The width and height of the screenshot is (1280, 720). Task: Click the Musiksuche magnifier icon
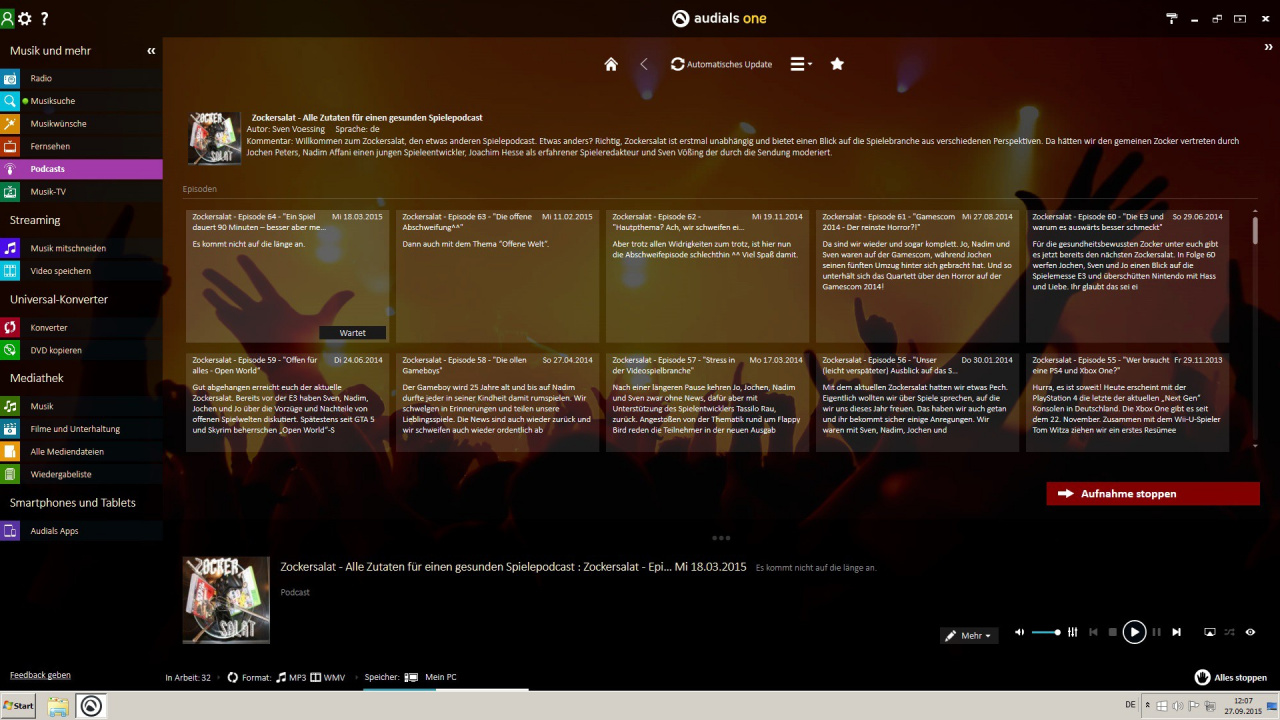(x=10, y=101)
